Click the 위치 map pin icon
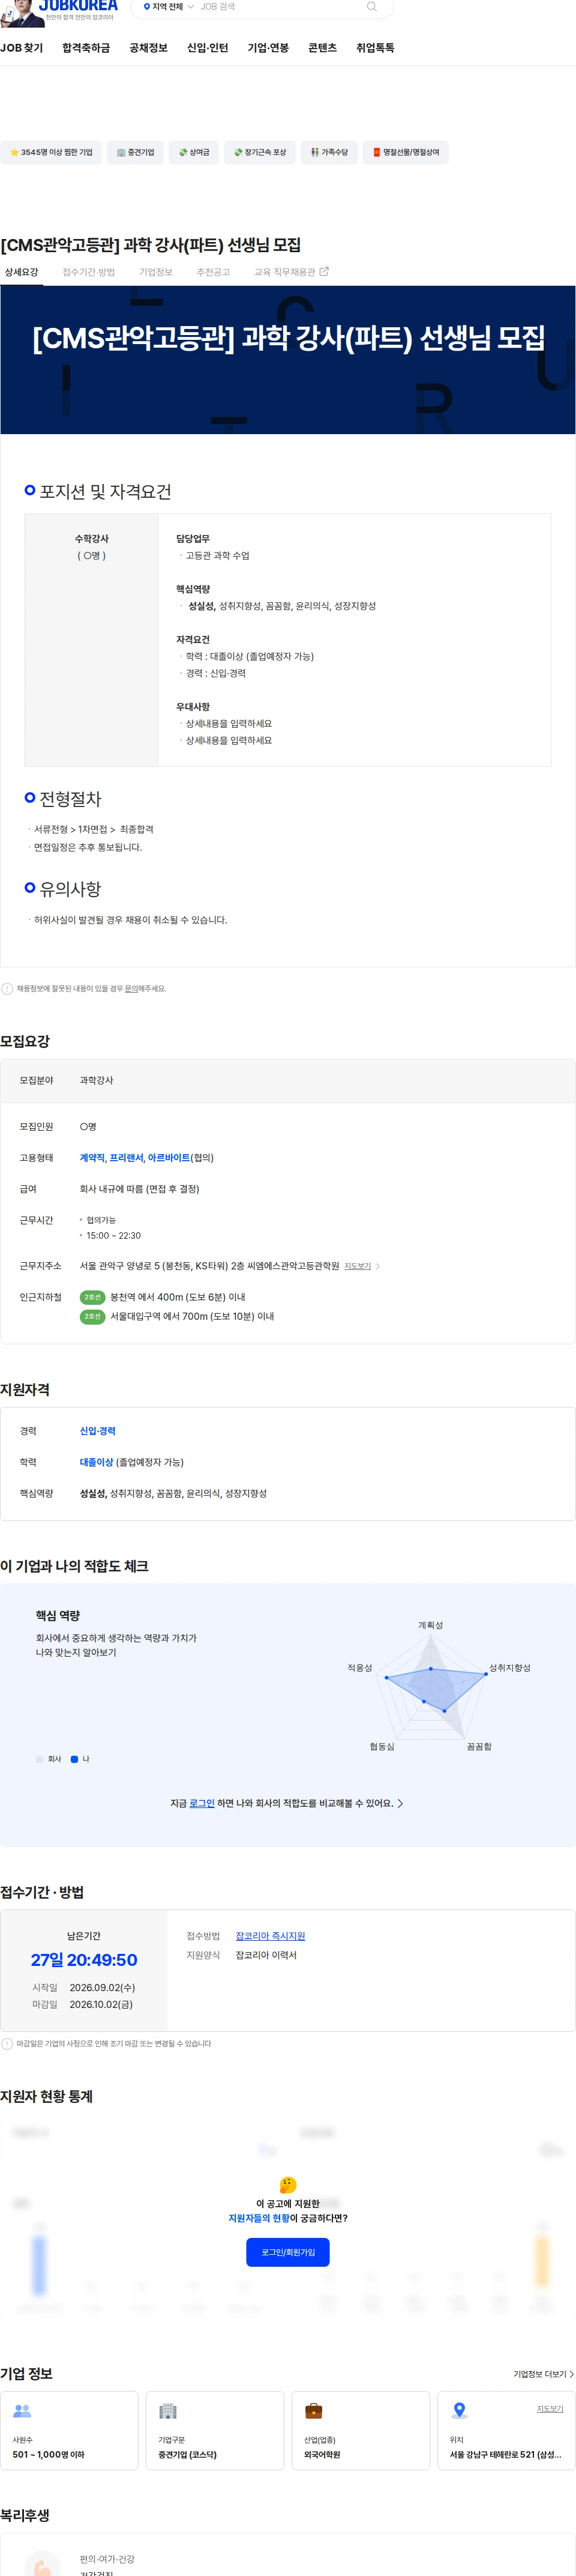 tap(460, 2411)
